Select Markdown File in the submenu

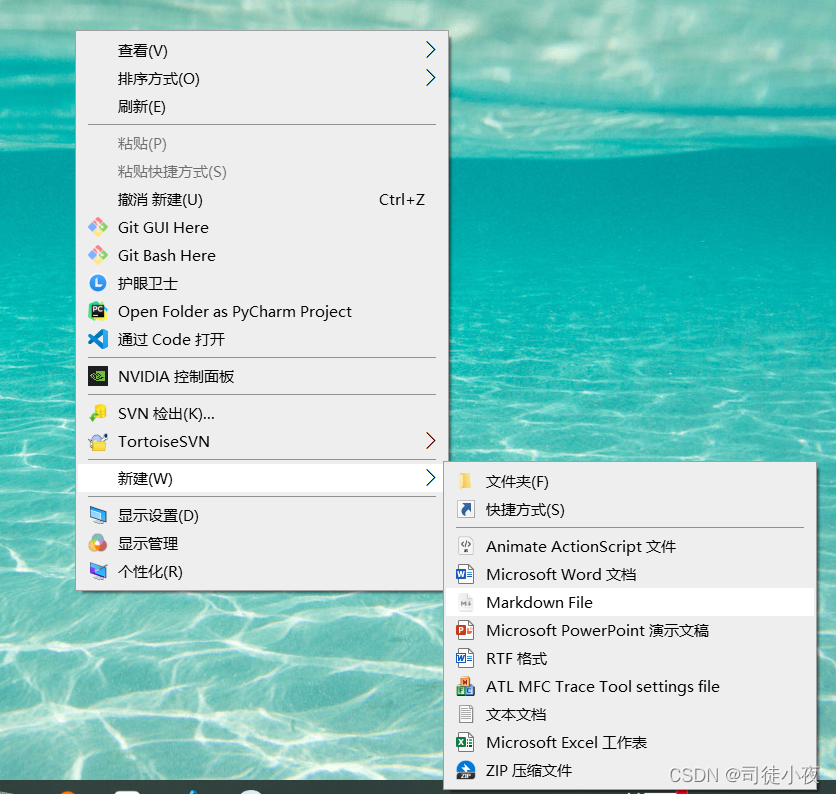(x=541, y=602)
